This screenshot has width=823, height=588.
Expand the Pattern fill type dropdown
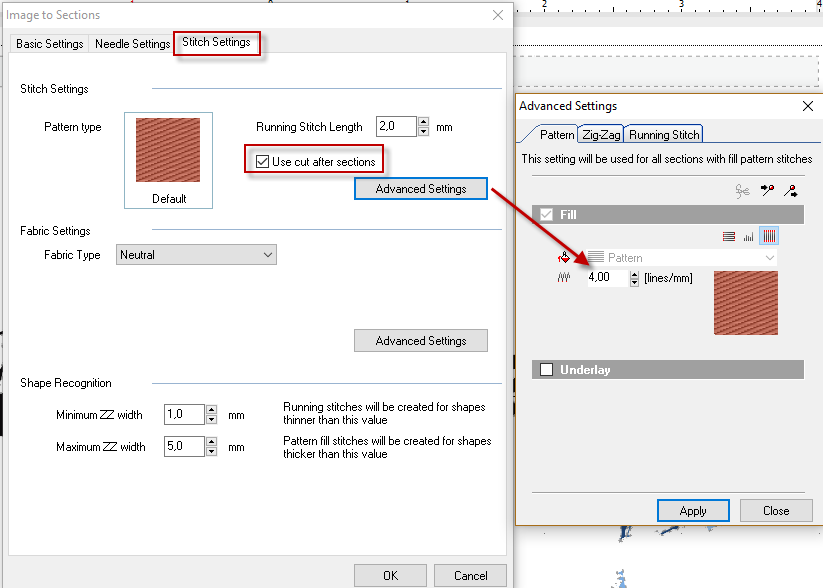coord(682,258)
